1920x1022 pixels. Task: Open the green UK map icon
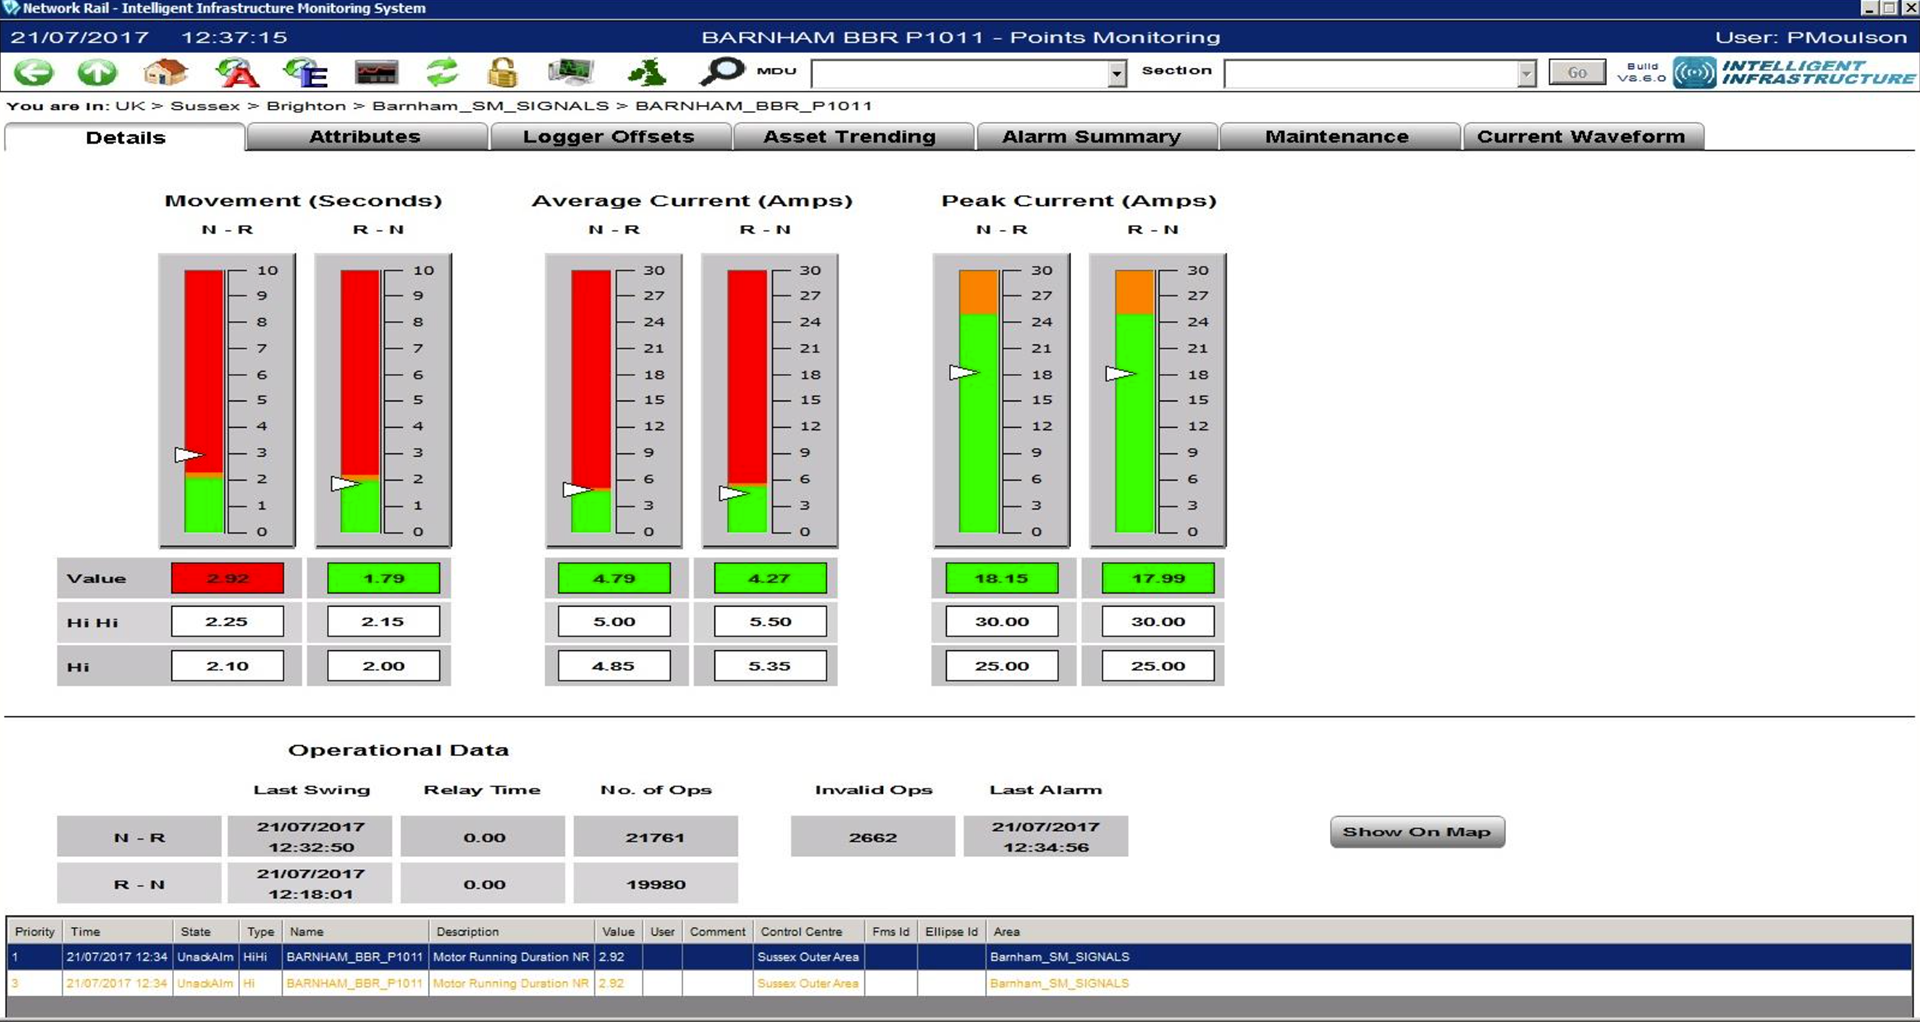point(647,72)
